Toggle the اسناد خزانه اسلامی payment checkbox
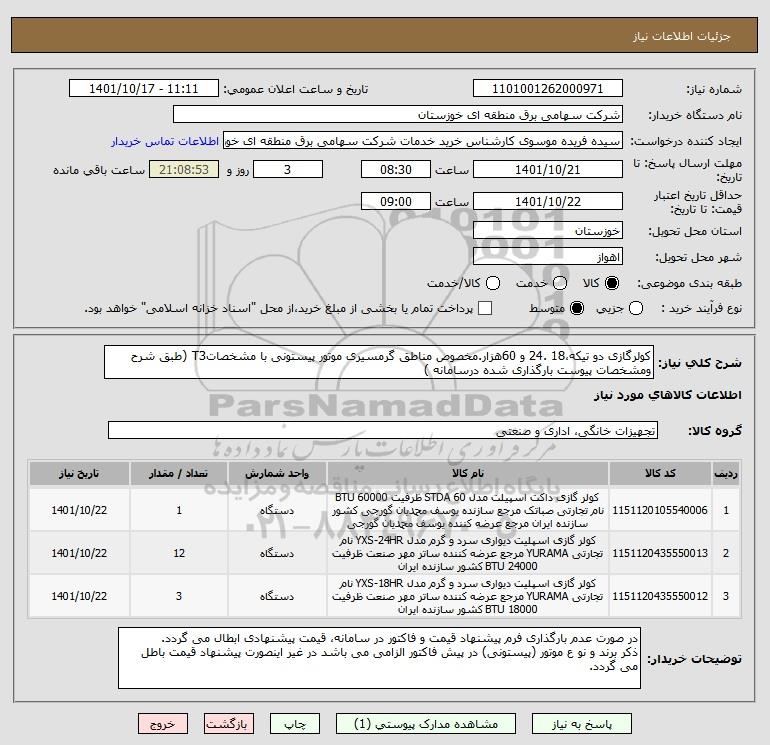The height and width of the screenshot is (745, 770). pos(485,308)
